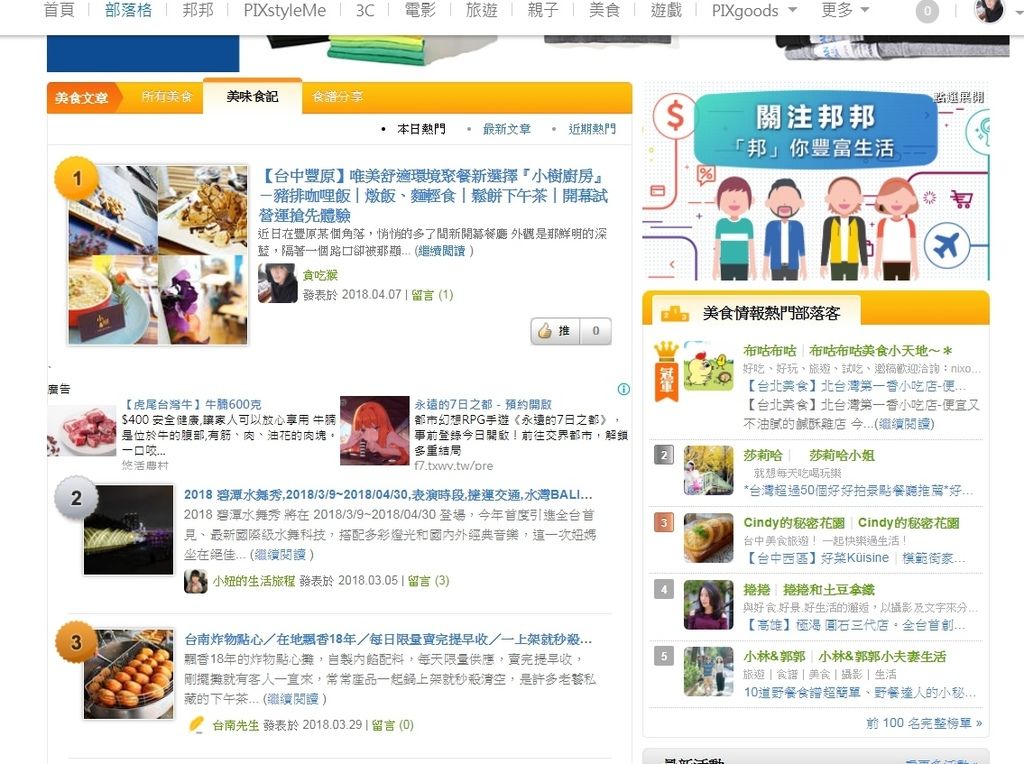
Task: Open the 台中豐原 小衛廚房 article title
Action: pyautogui.click(x=433, y=195)
